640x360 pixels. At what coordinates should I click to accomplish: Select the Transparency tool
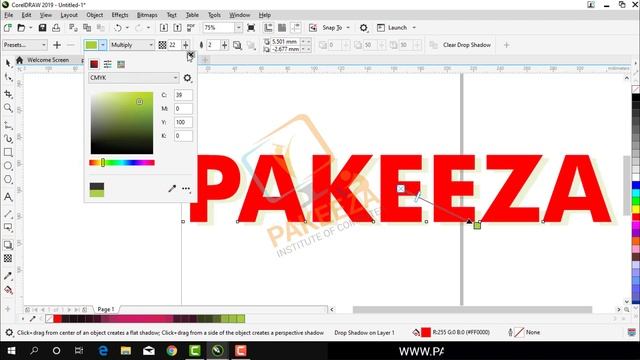(8, 258)
